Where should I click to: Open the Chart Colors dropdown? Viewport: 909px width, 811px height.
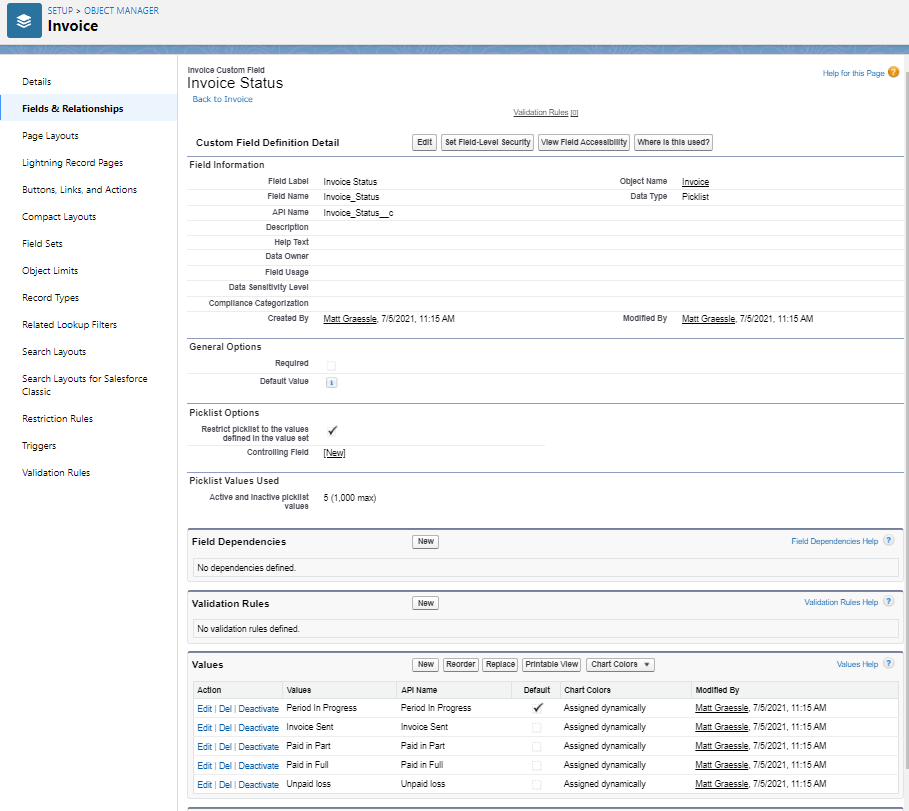pyautogui.click(x=622, y=664)
